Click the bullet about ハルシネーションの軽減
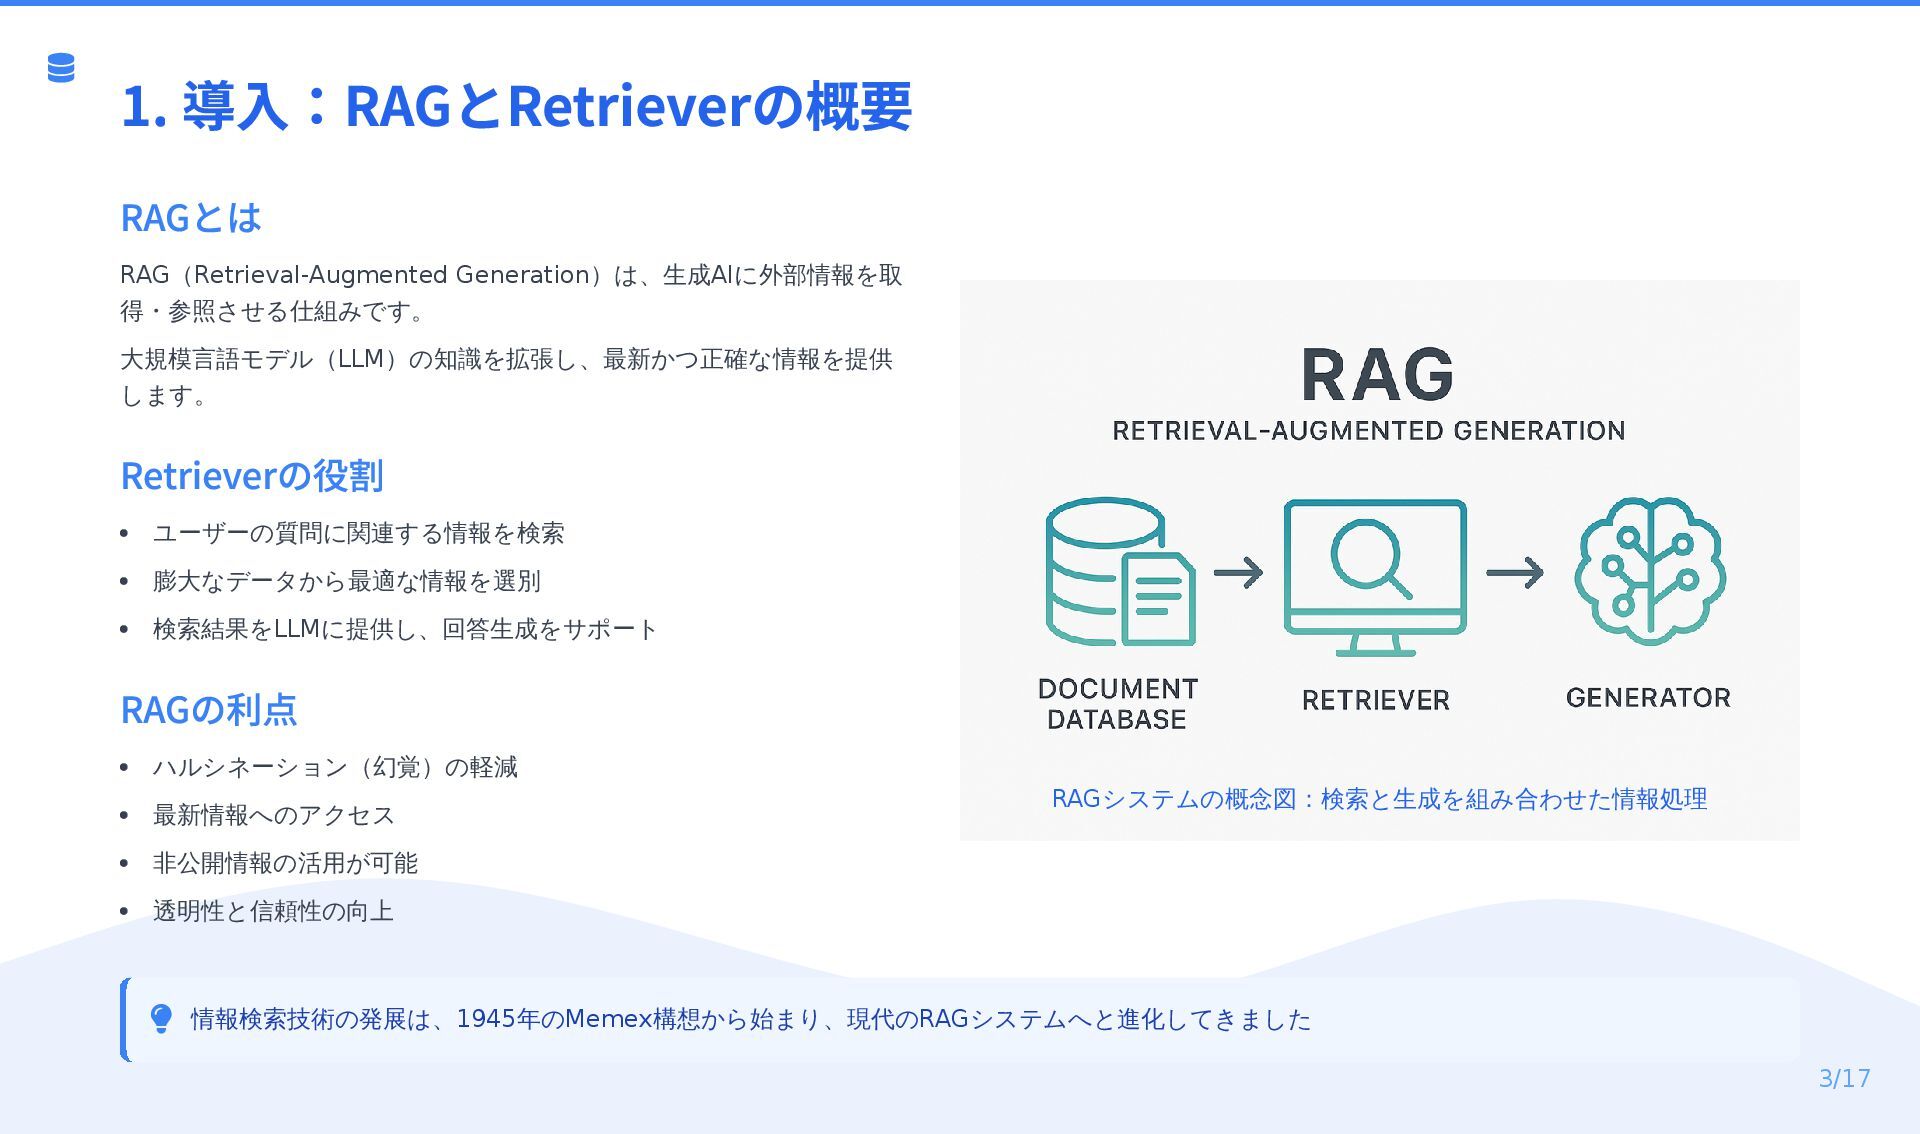The width and height of the screenshot is (1920, 1134). pos(335,767)
